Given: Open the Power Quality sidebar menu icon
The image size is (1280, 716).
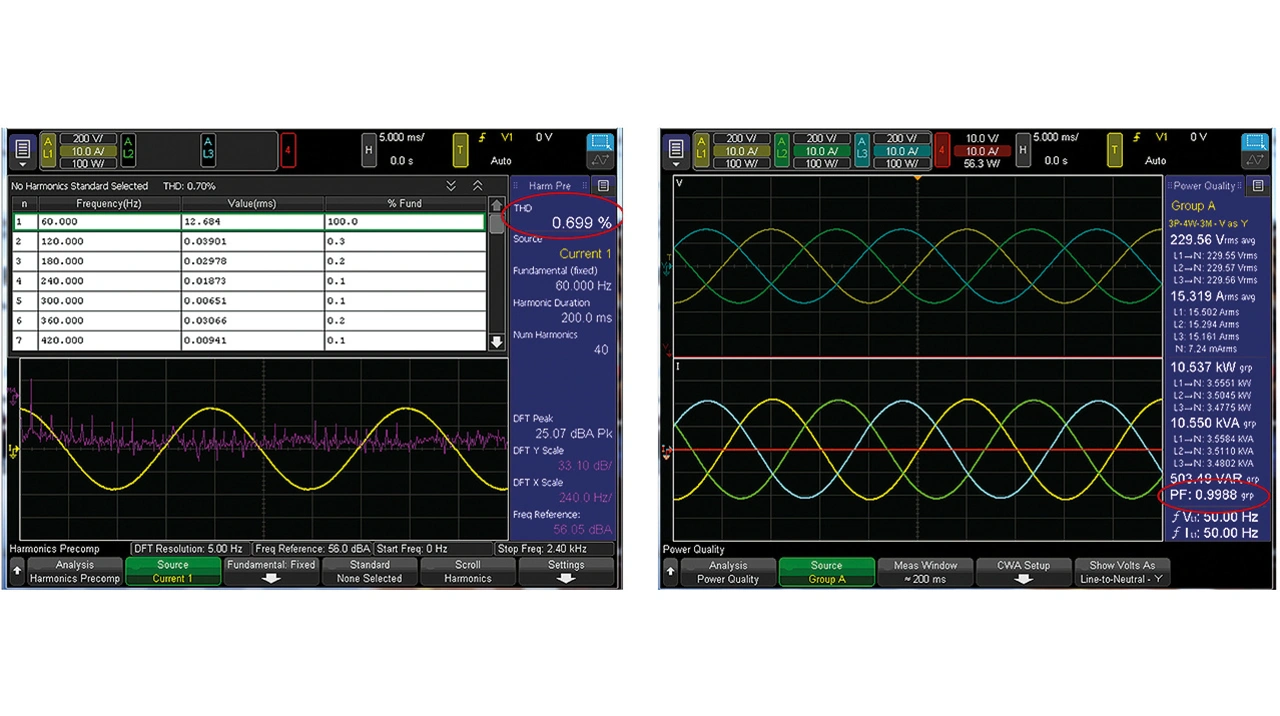Looking at the screenshot, I should (1259, 186).
